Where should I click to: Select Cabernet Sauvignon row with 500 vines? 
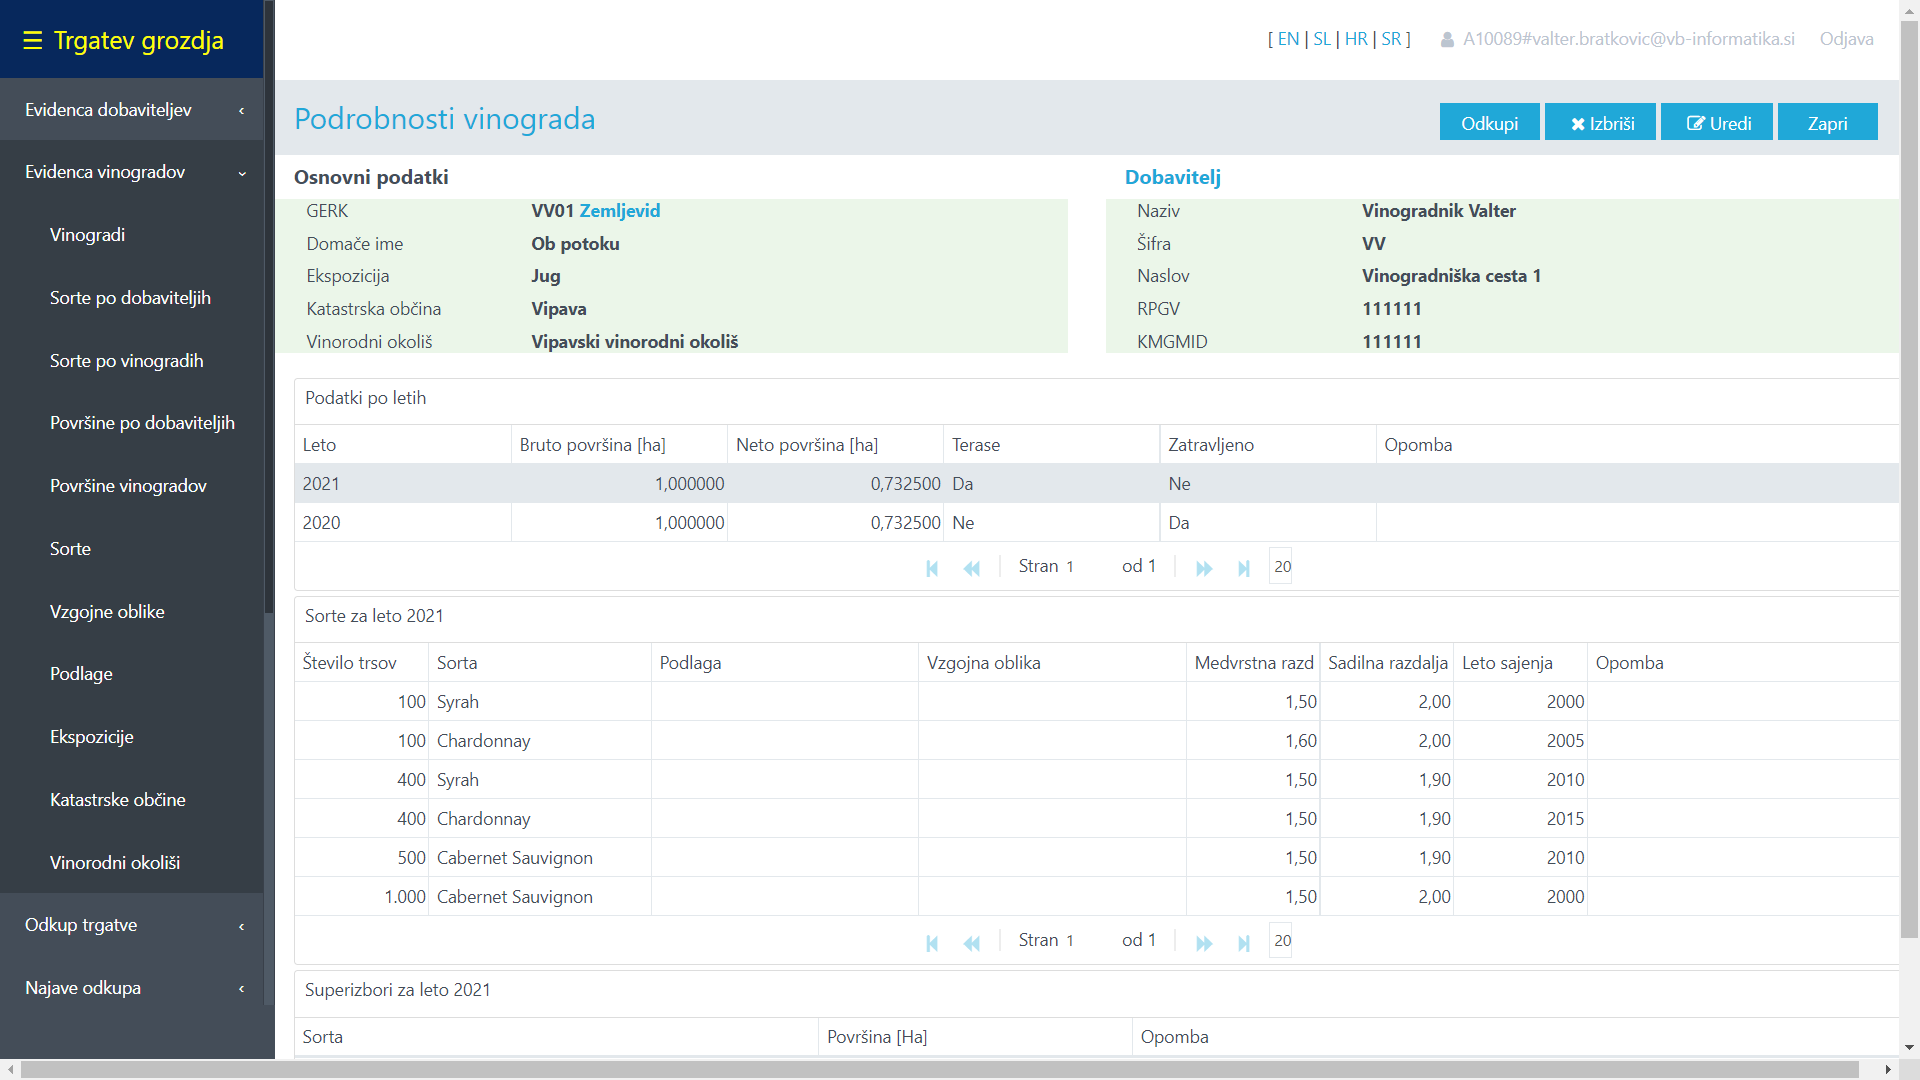(1096, 858)
